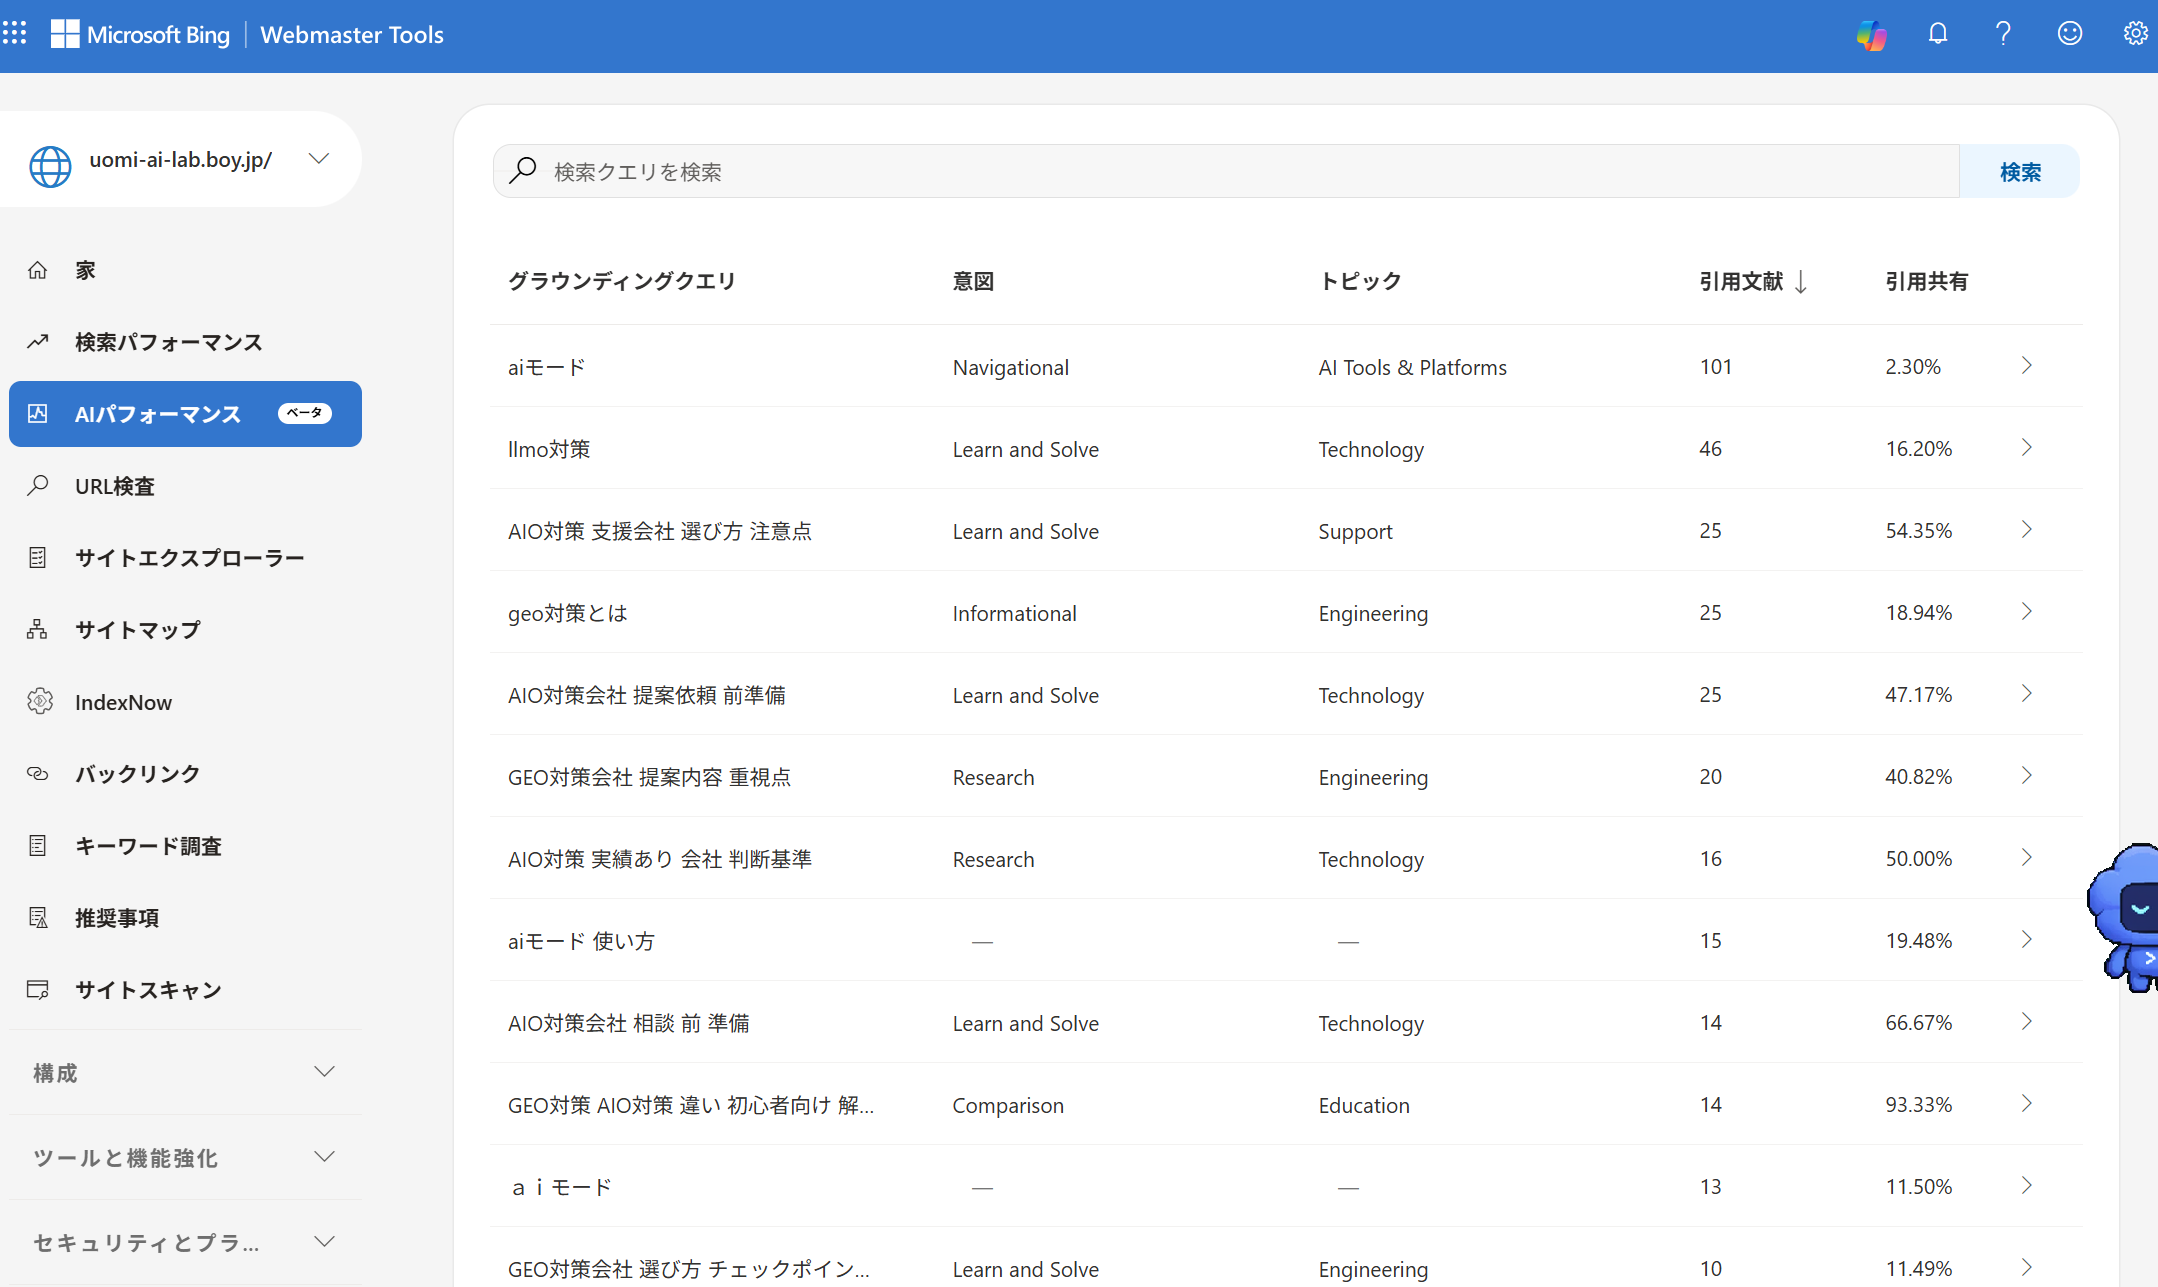Open the 家 menu item

(x=185, y=270)
